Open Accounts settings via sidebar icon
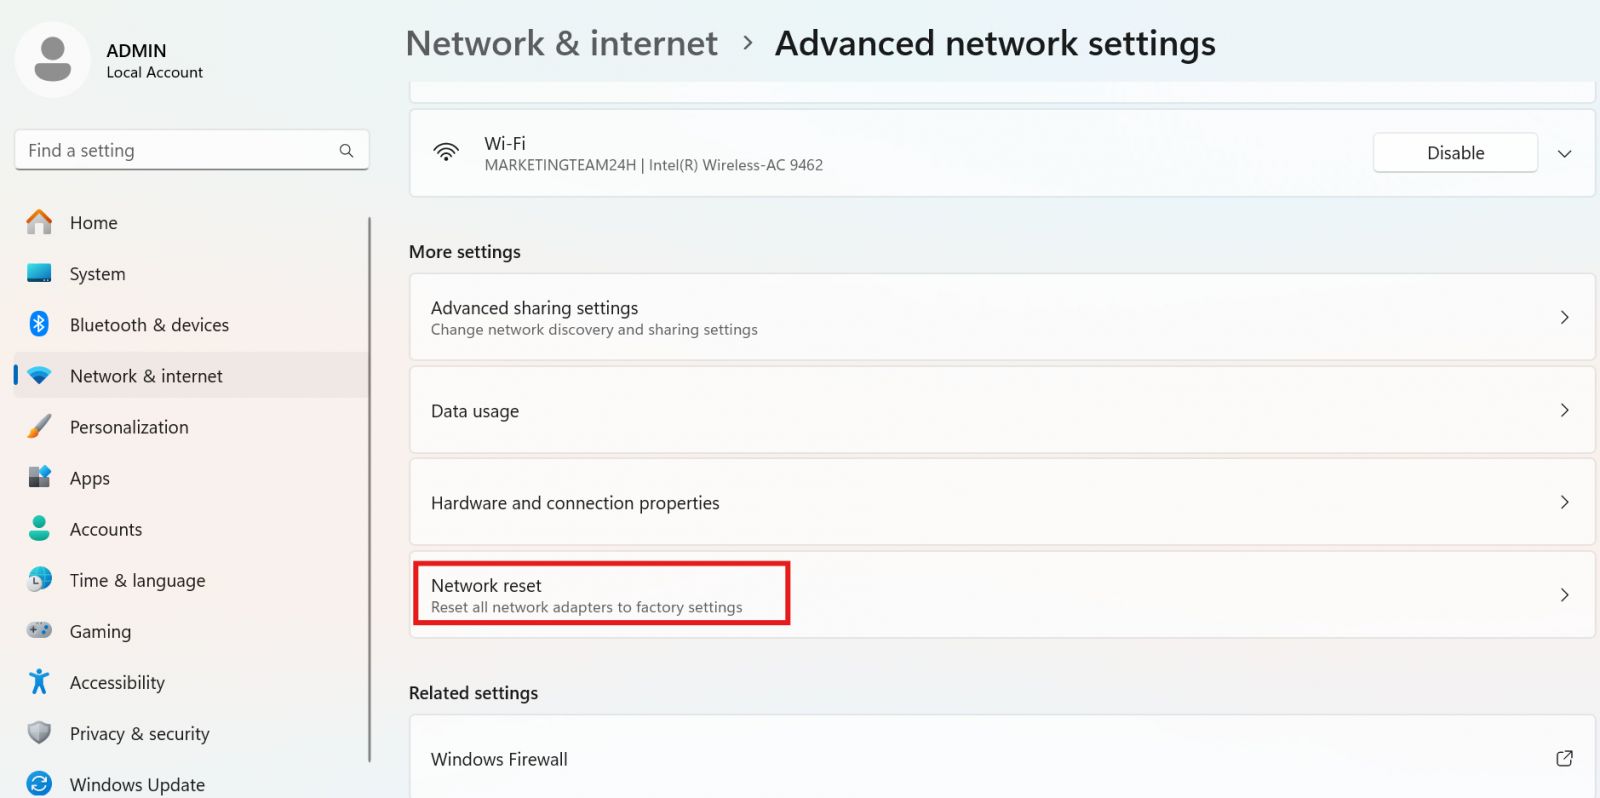 pyautogui.click(x=38, y=529)
